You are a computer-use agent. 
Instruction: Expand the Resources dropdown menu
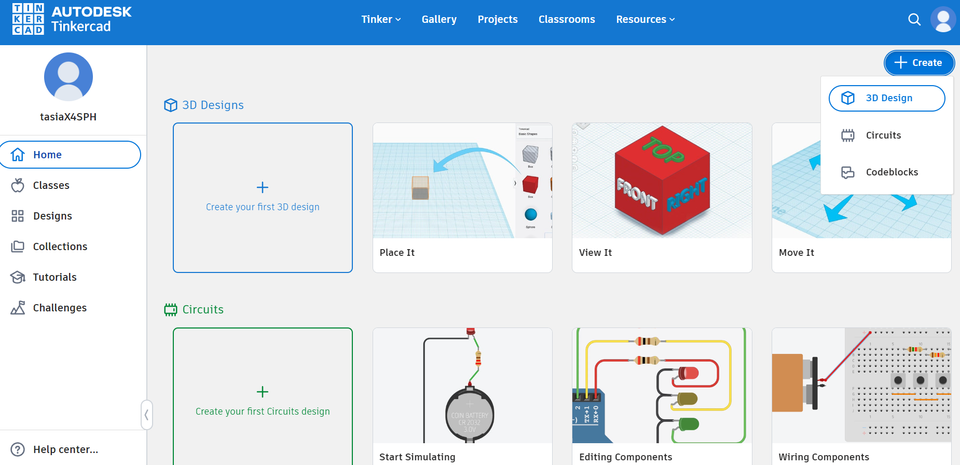tap(645, 20)
